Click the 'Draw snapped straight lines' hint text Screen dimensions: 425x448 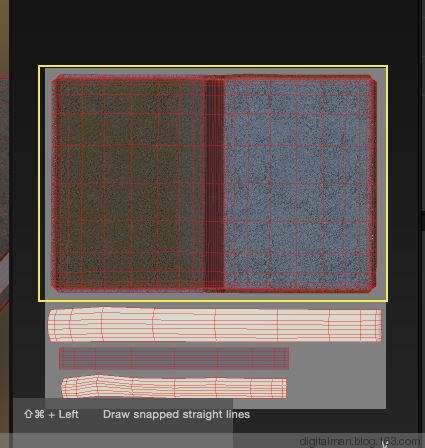[x=176, y=414]
